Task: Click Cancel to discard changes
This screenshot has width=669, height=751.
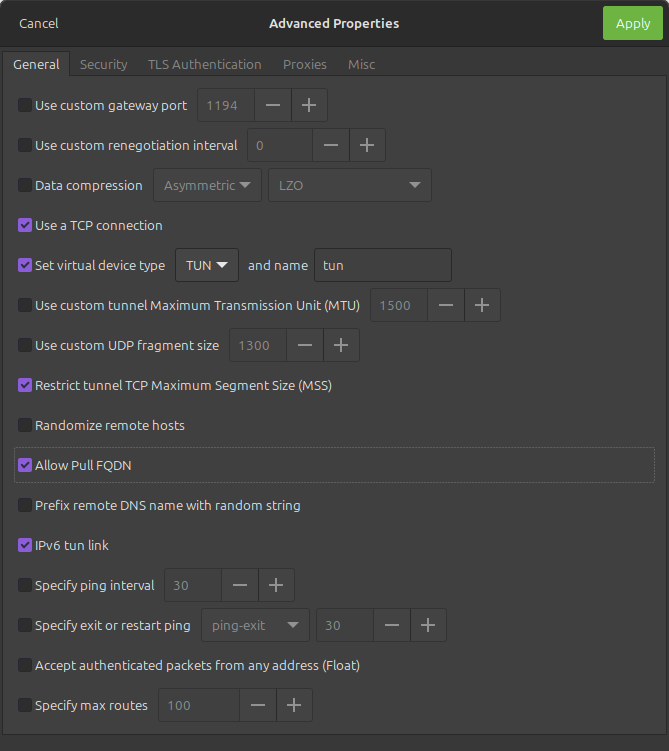Action: coord(39,23)
